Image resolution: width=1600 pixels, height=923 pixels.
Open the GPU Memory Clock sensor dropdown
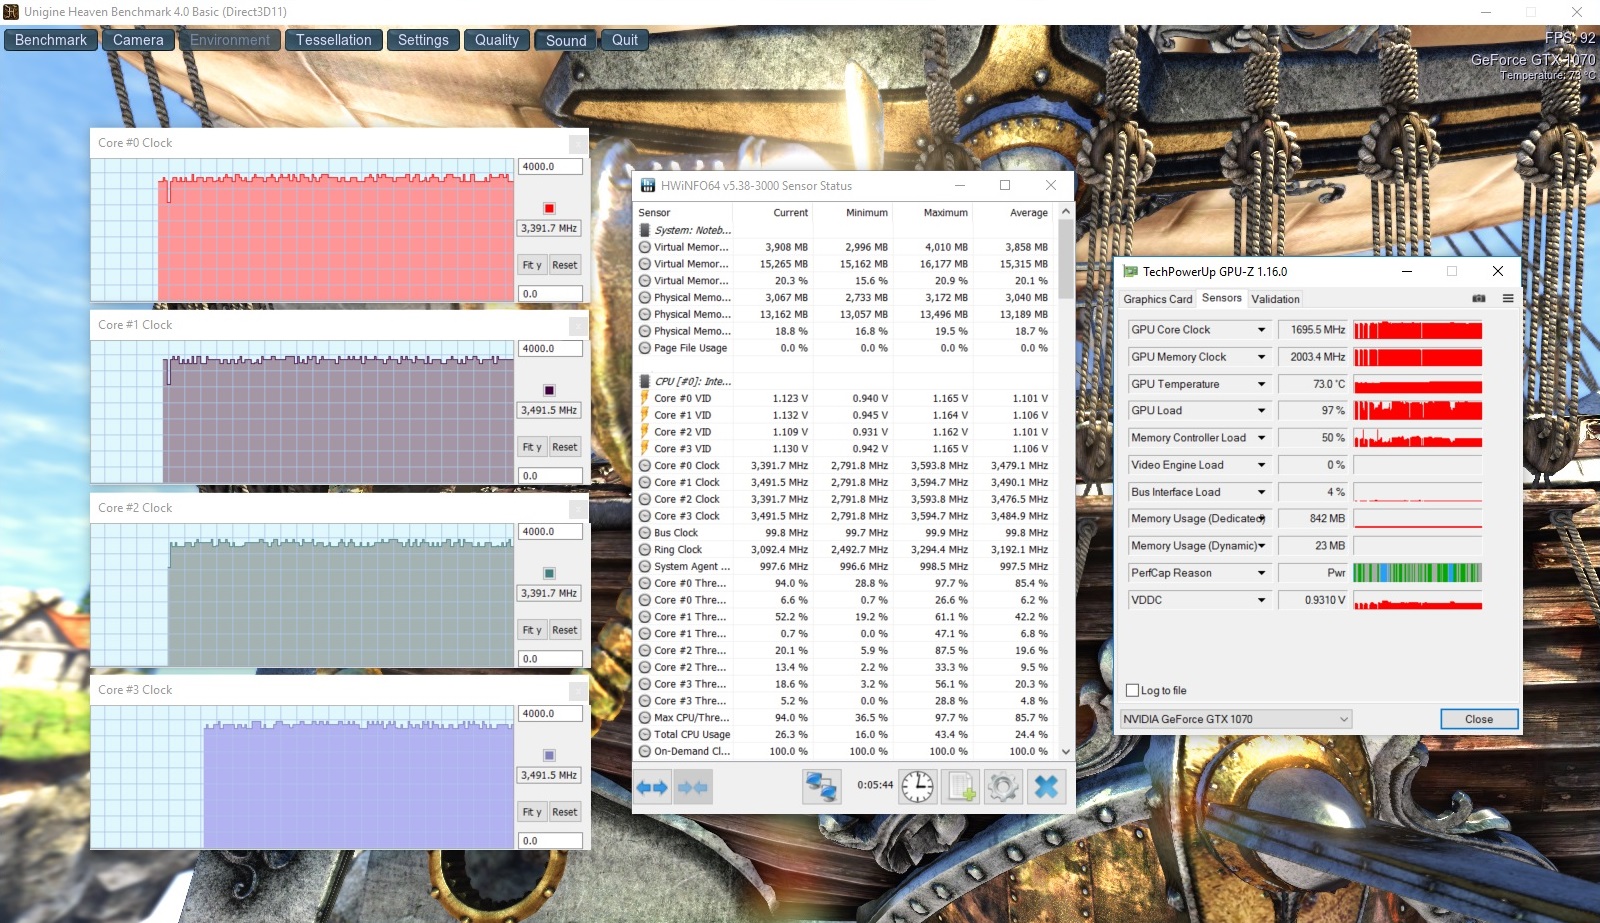tap(1261, 357)
